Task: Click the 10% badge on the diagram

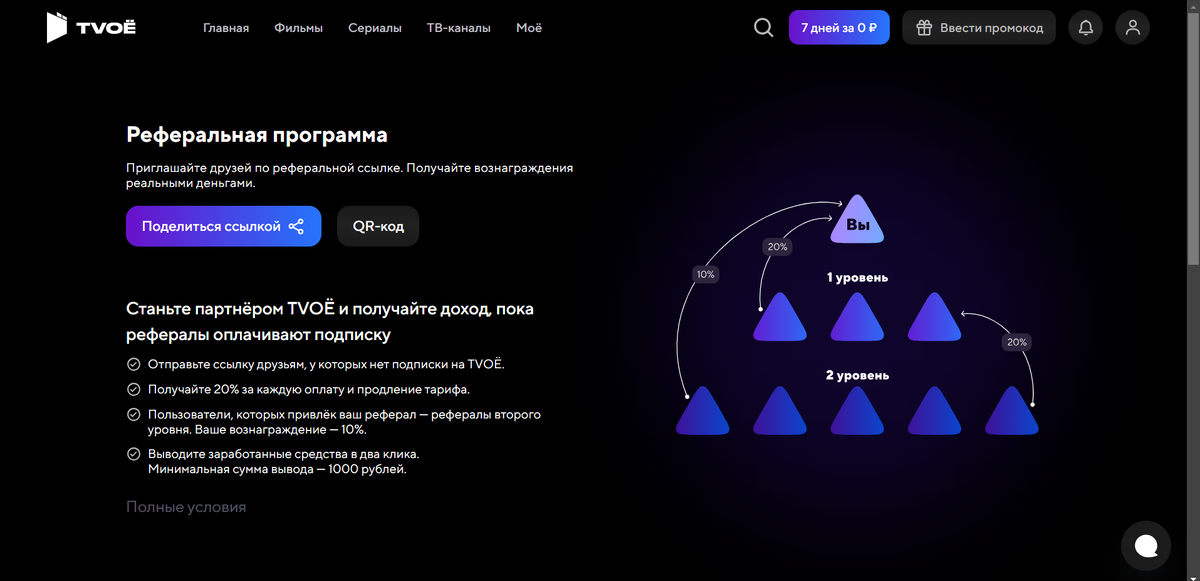Action: 705,272
